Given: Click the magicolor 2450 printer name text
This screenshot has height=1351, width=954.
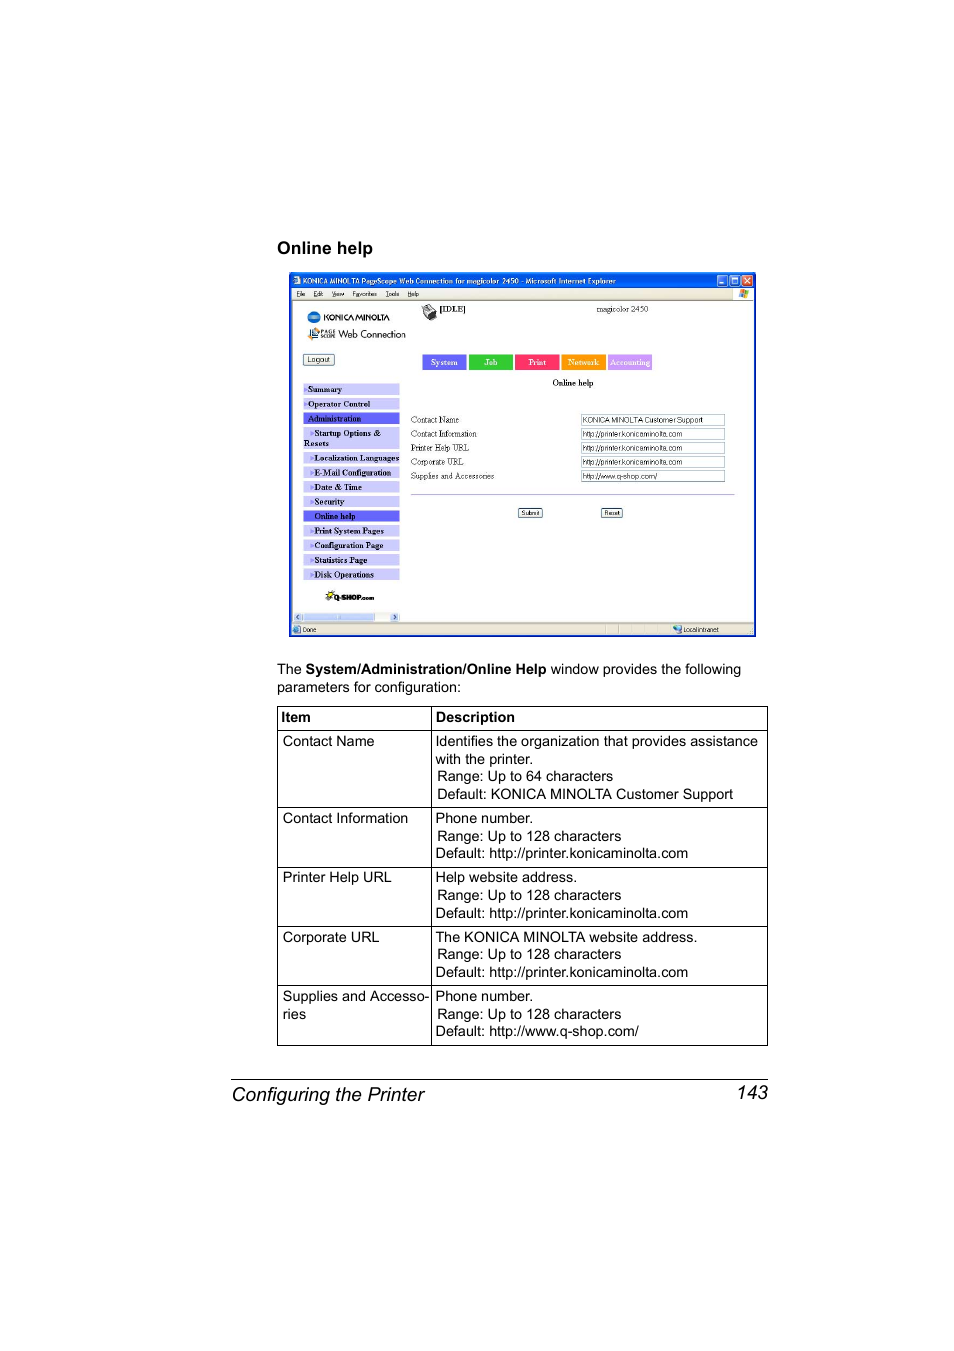Looking at the screenshot, I should (622, 310).
